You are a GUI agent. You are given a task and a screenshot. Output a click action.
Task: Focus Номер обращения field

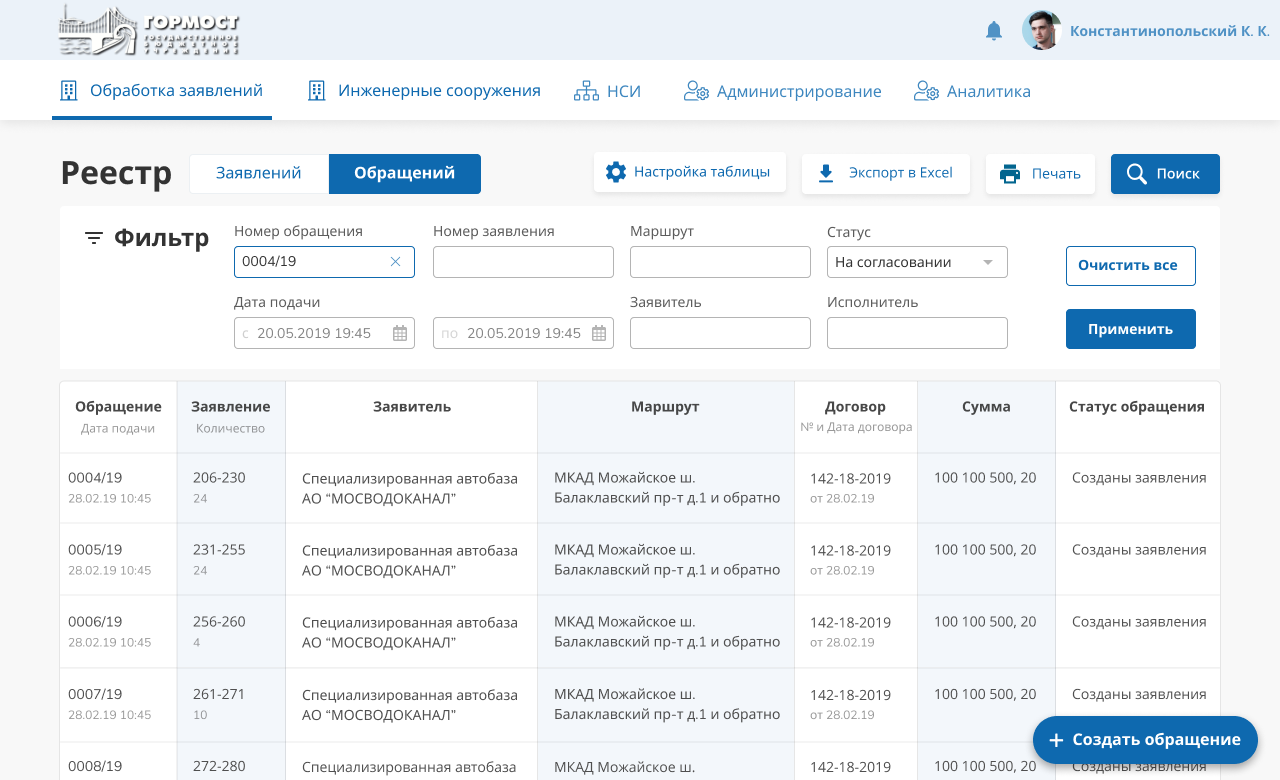click(324, 262)
